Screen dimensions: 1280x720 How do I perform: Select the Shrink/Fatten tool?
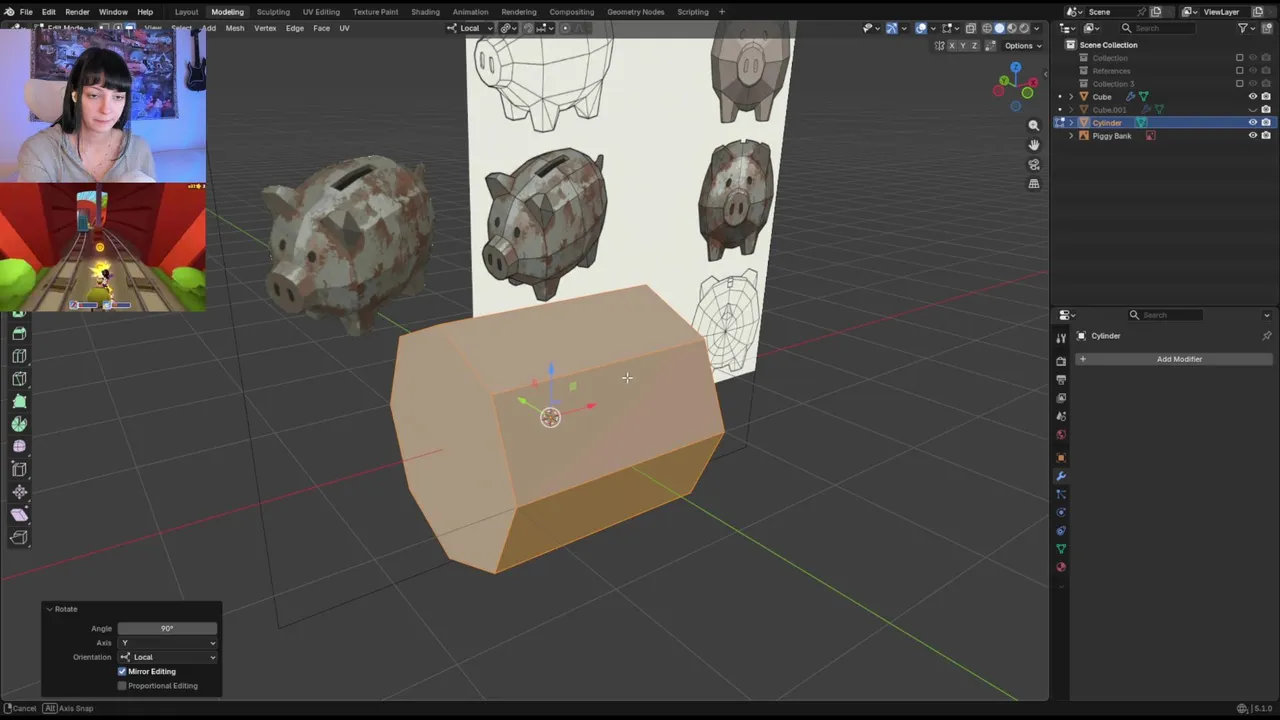click(x=19, y=492)
